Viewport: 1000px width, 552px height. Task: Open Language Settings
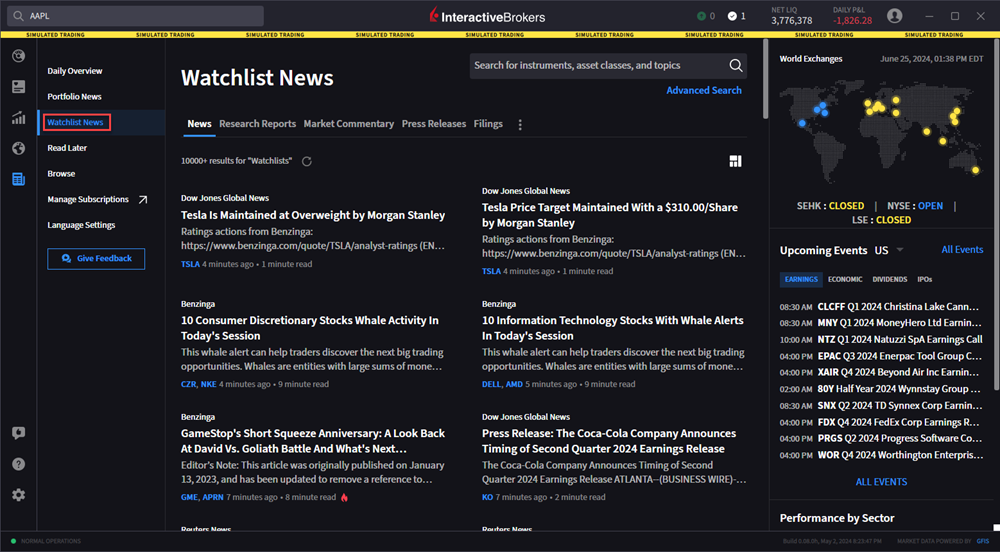click(81, 225)
